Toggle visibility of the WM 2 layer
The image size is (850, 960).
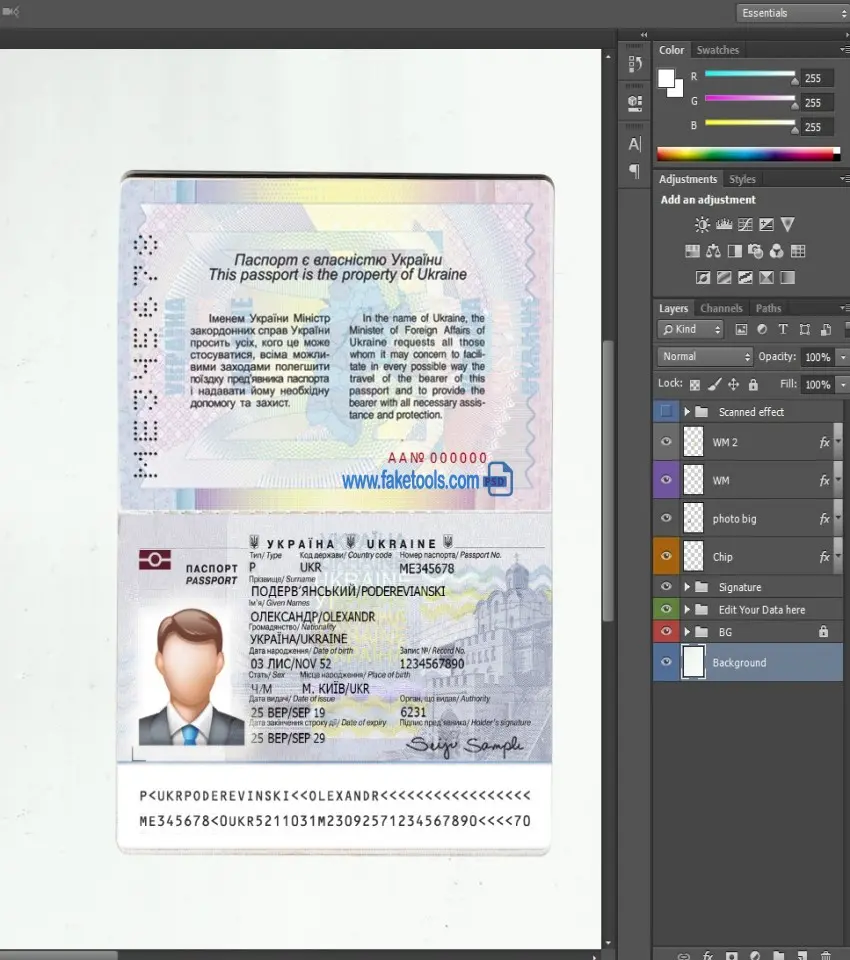(x=666, y=442)
